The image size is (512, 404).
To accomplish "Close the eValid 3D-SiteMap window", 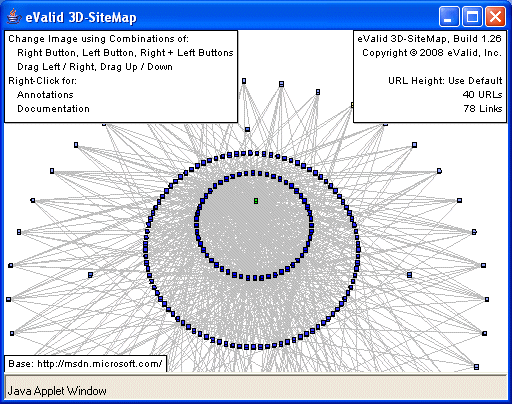I will [x=495, y=16].
